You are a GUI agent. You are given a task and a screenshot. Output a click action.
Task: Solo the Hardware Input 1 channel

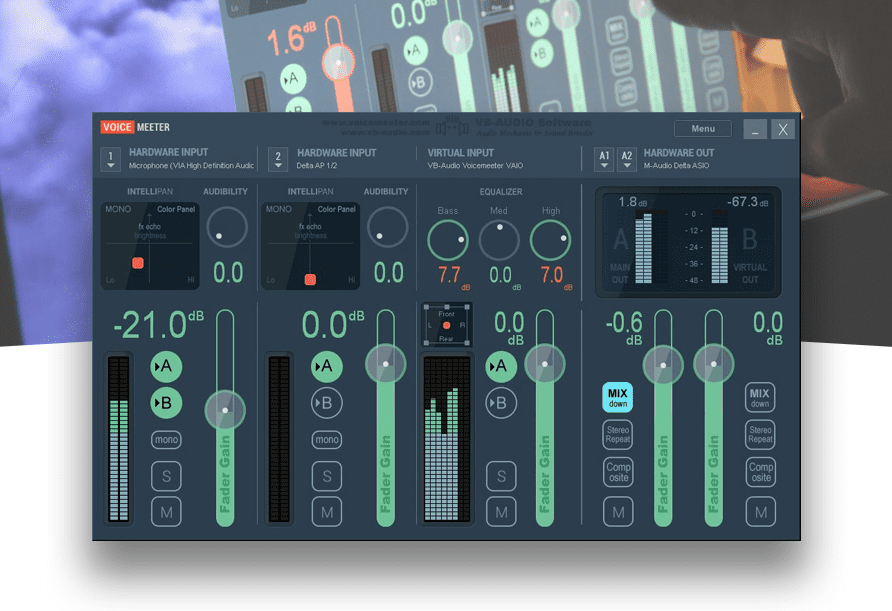point(166,476)
